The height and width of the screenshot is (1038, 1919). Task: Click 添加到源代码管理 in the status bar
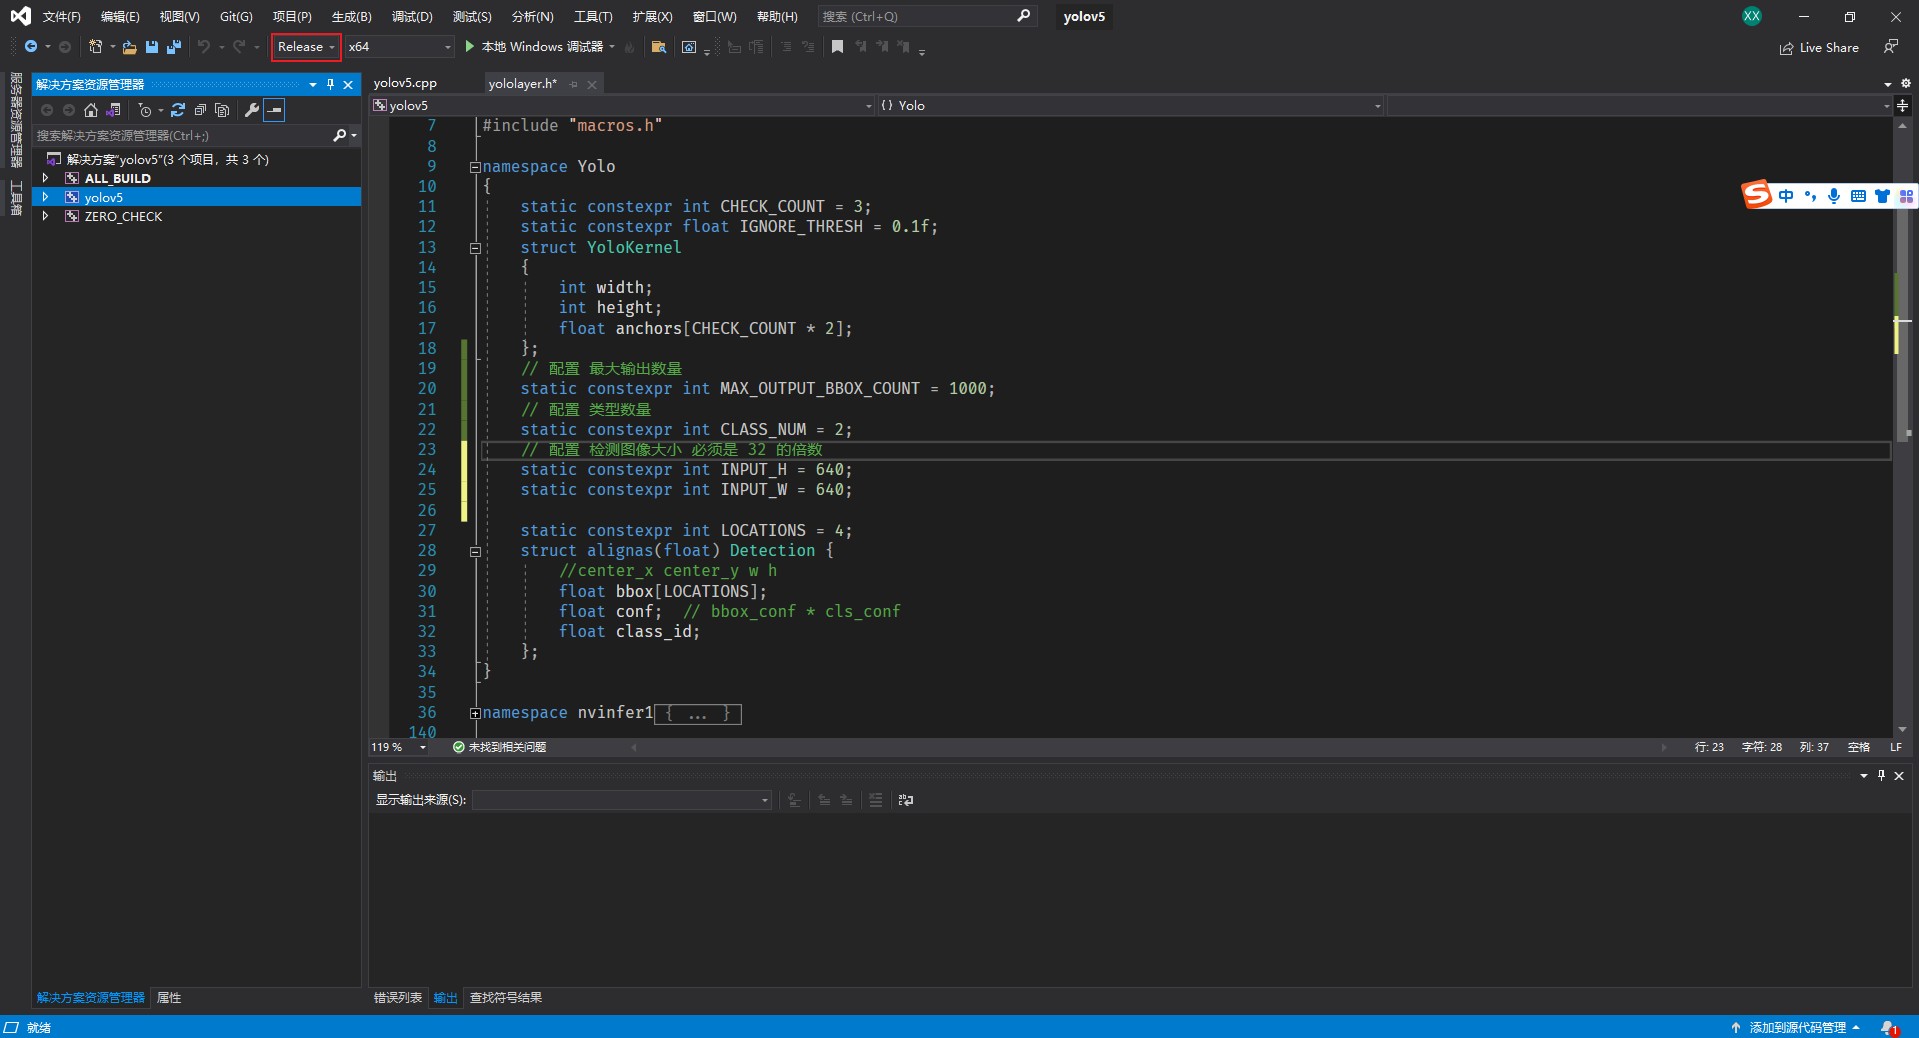coord(1796,1028)
